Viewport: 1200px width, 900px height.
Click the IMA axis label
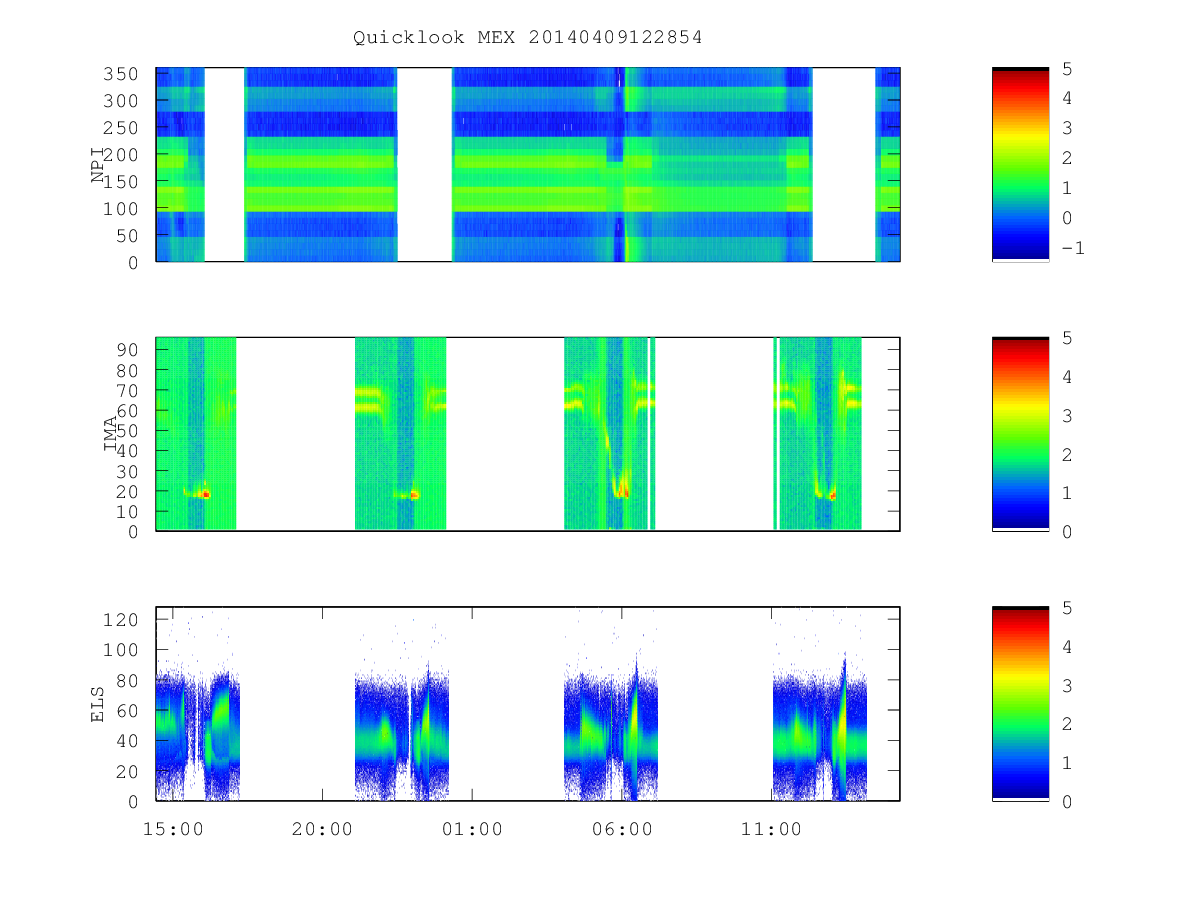(x=112, y=434)
